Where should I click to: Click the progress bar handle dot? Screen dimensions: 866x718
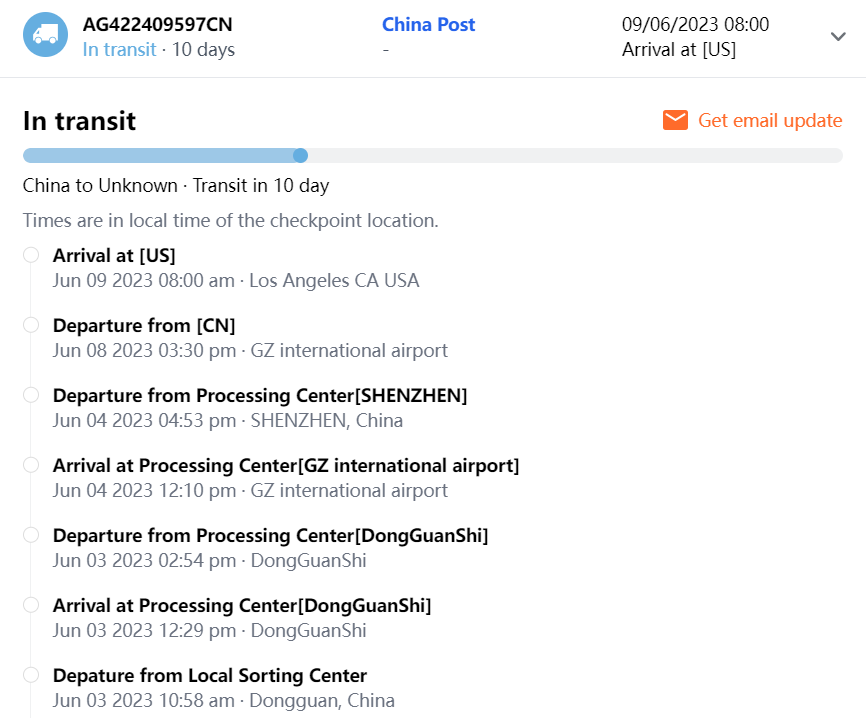(300, 155)
